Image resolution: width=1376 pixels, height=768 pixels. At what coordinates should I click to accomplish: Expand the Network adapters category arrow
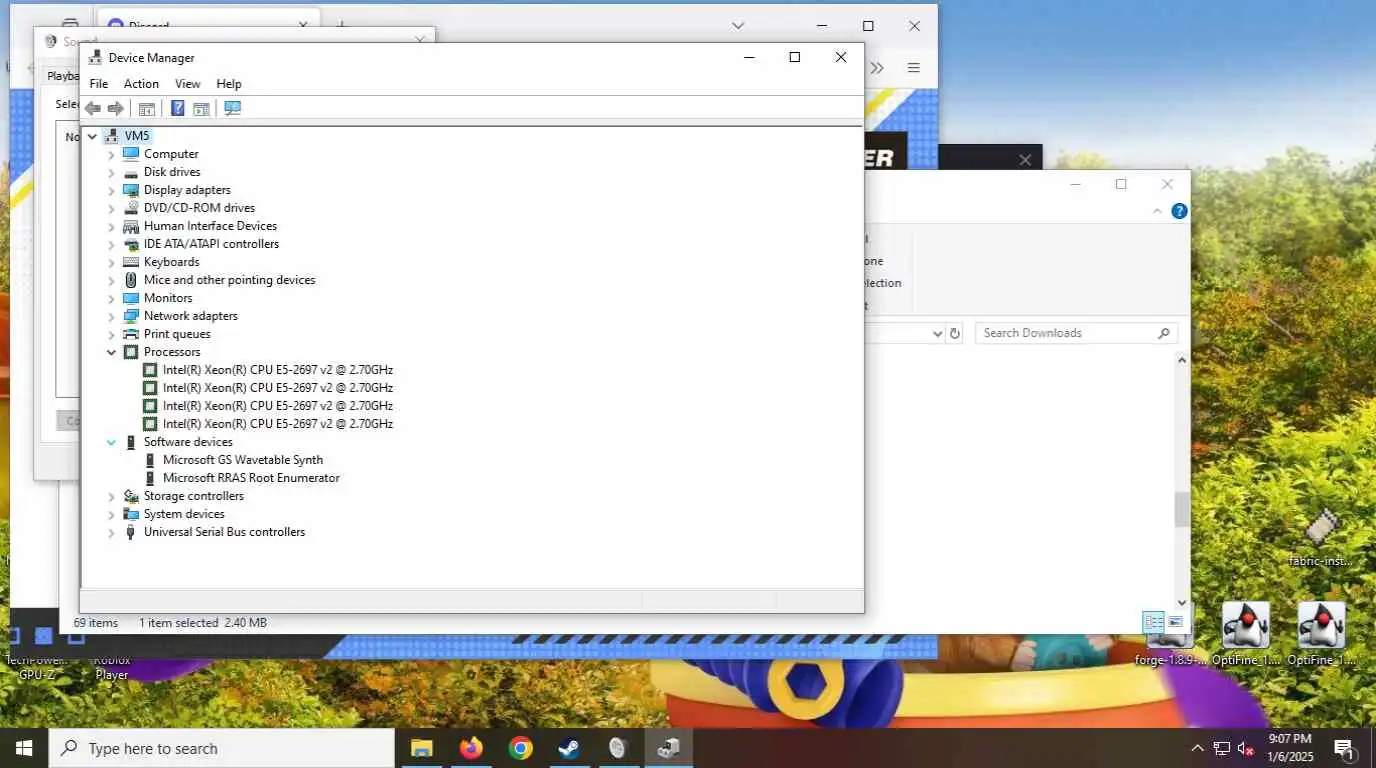112,316
